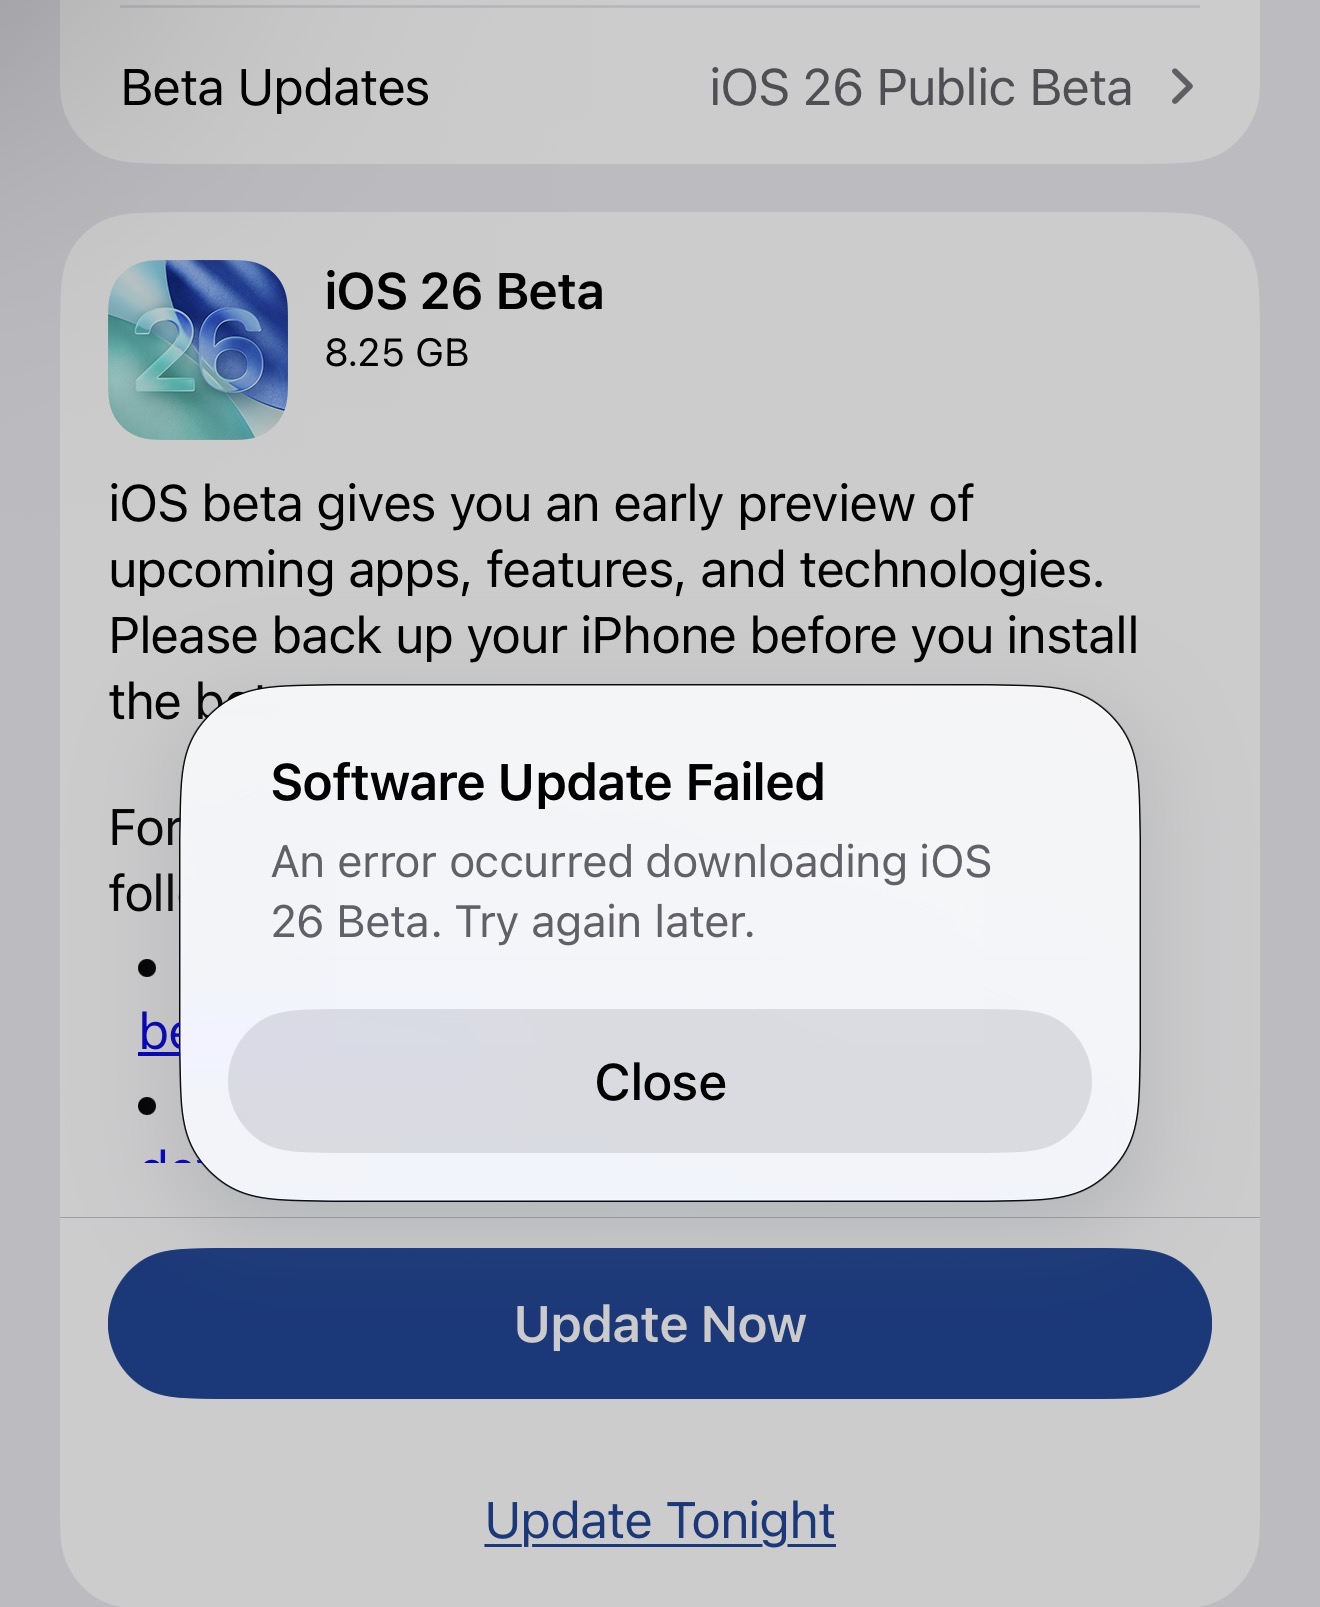The height and width of the screenshot is (1607, 1320).
Task: Click the early preview description line
Action: coord(540,503)
